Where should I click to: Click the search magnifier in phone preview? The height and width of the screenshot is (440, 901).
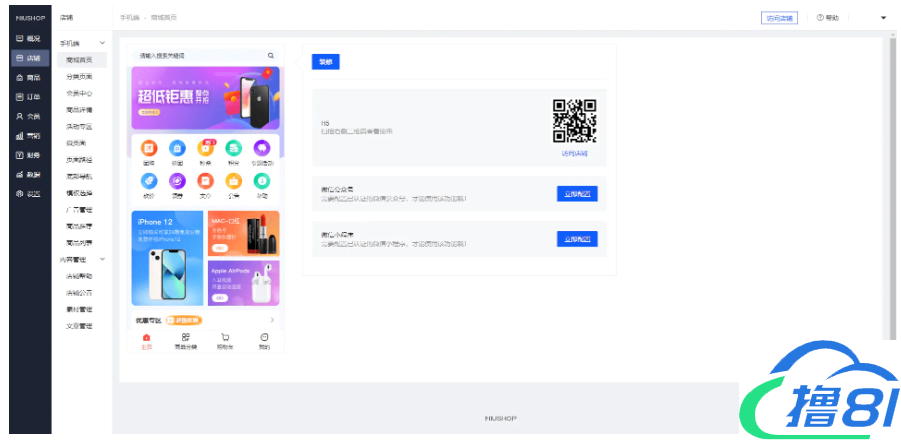click(x=270, y=56)
